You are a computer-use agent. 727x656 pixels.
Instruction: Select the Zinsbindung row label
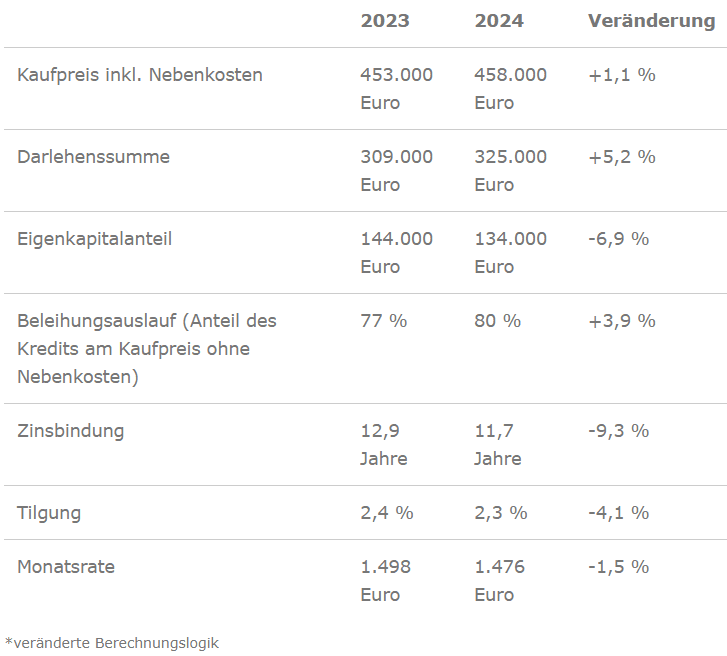coord(71,431)
